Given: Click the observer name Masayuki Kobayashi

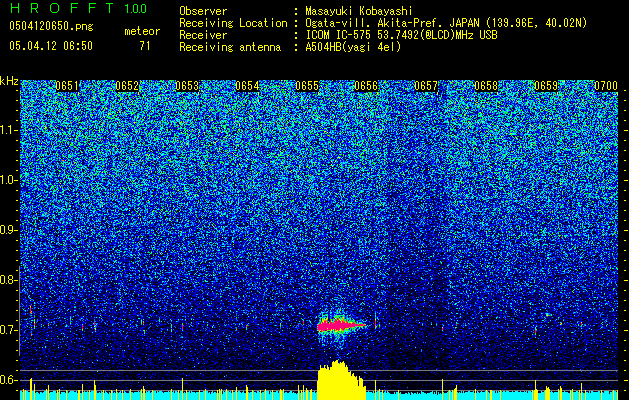Looking at the screenshot, I should pyautogui.click(x=359, y=11).
